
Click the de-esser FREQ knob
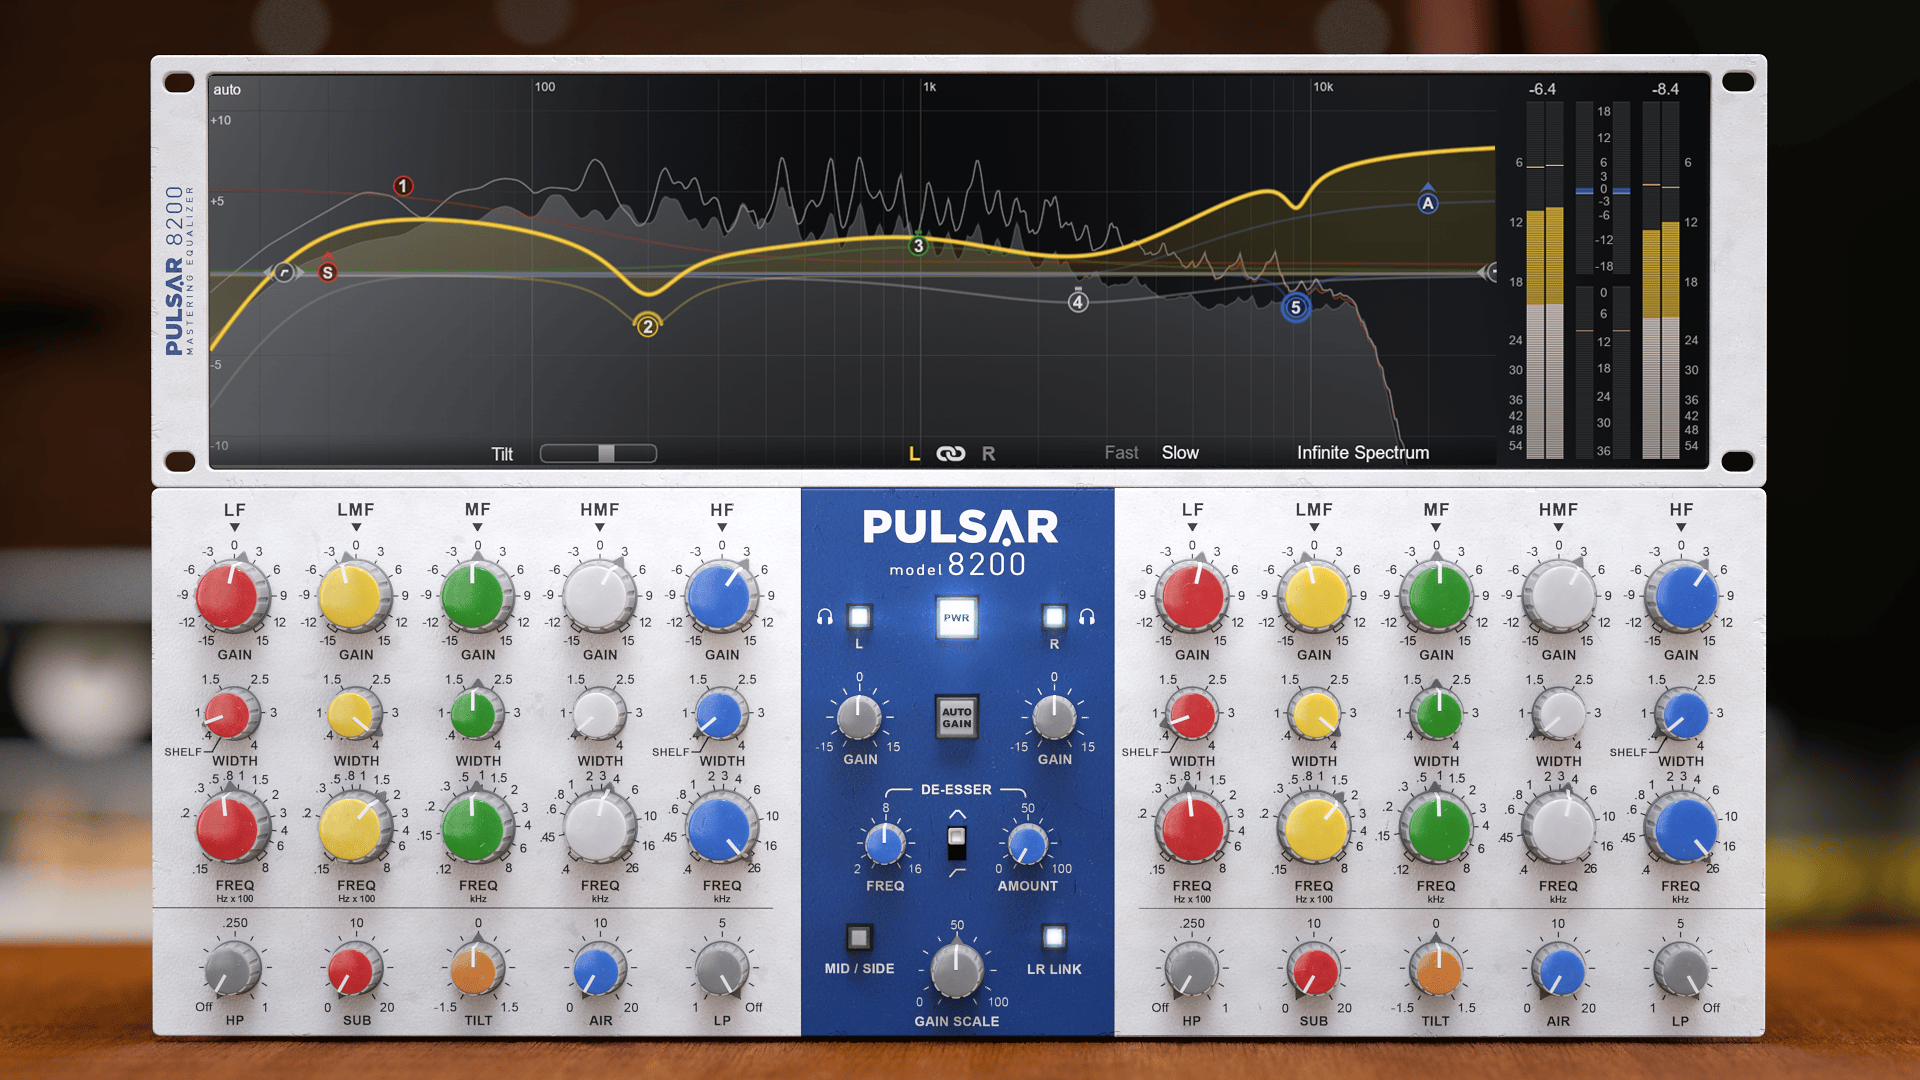(x=885, y=844)
